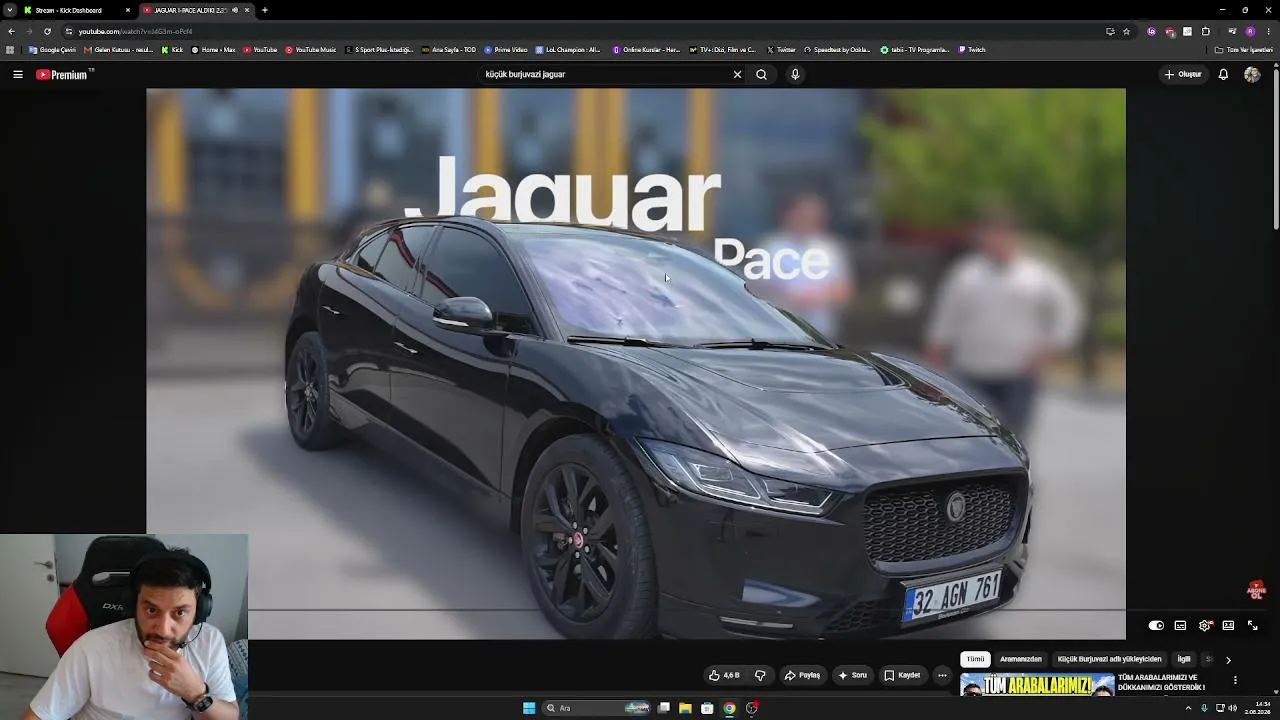Open the Windows Start menu

[x=529, y=708]
